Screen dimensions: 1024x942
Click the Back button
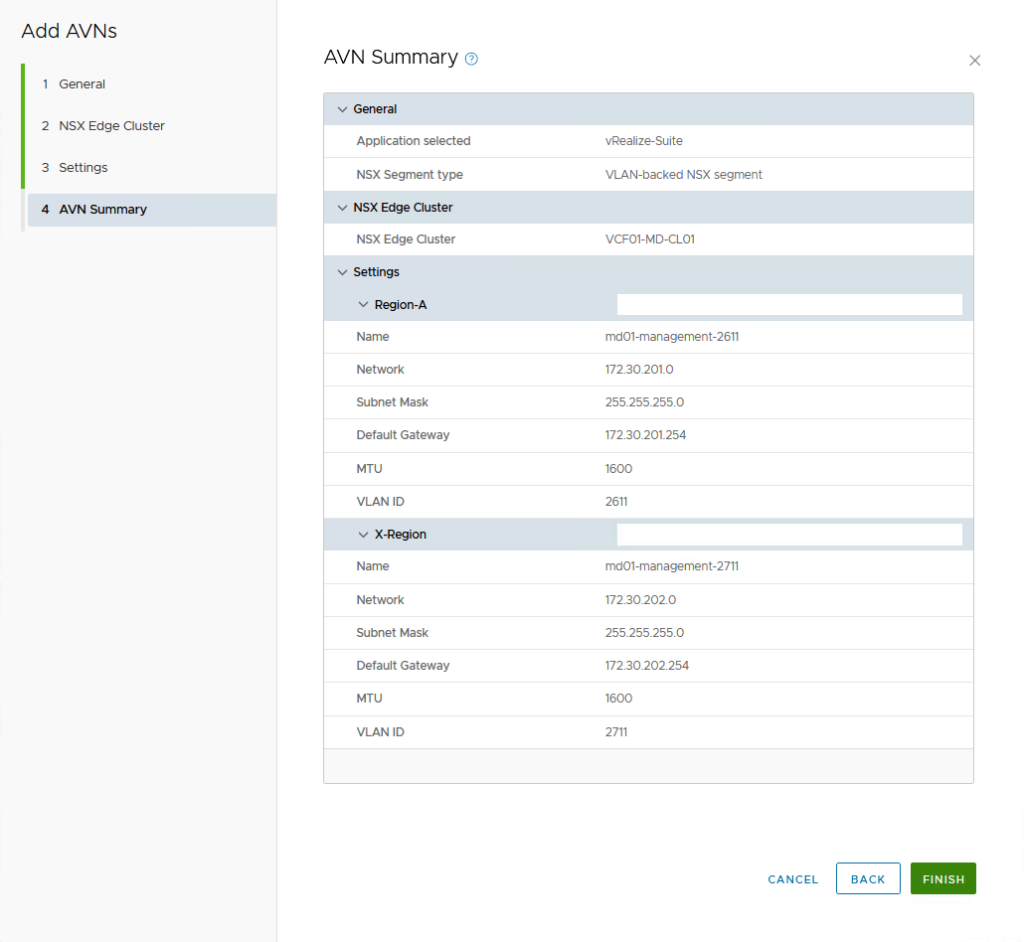pyautogui.click(x=867, y=879)
